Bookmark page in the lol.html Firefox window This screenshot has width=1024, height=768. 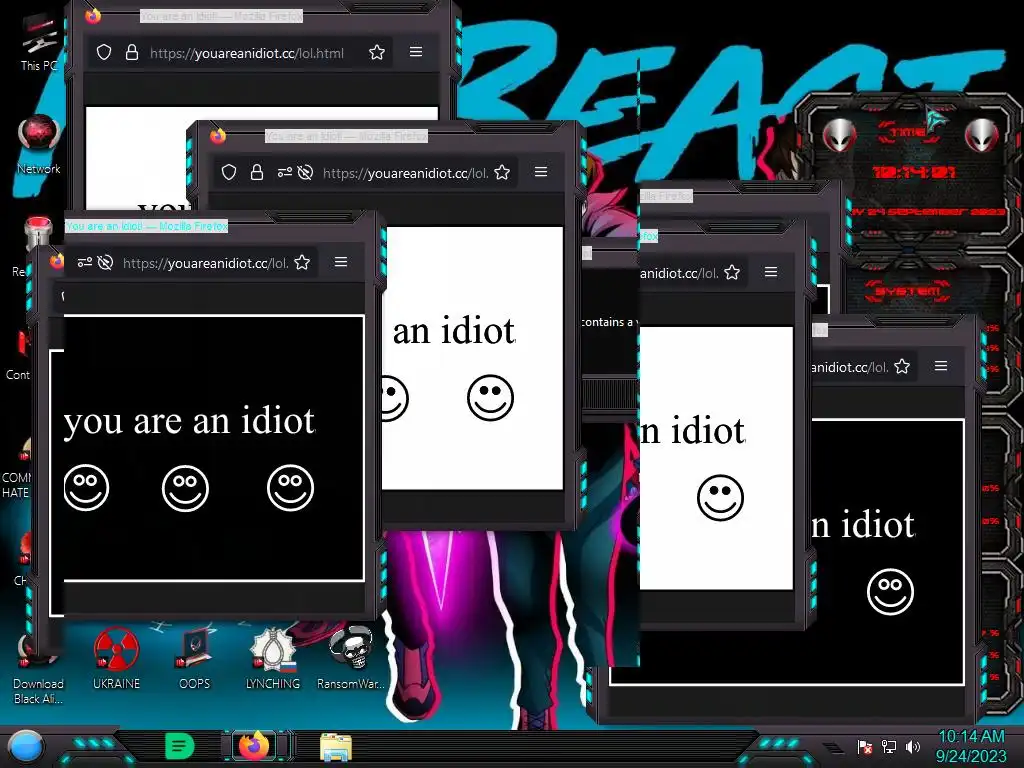pyautogui.click(x=377, y=52)
